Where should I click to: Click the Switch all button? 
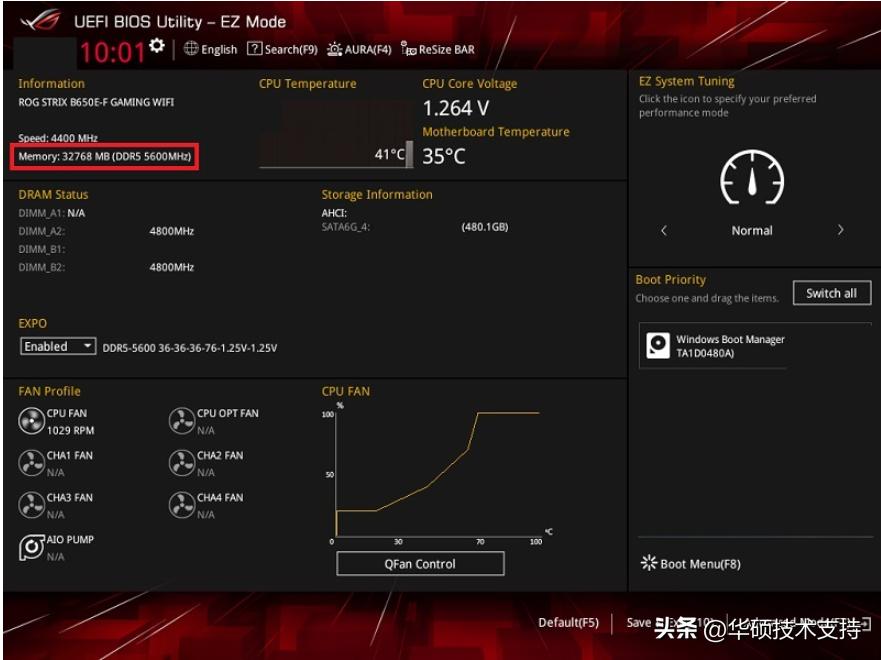pos(832,293)
